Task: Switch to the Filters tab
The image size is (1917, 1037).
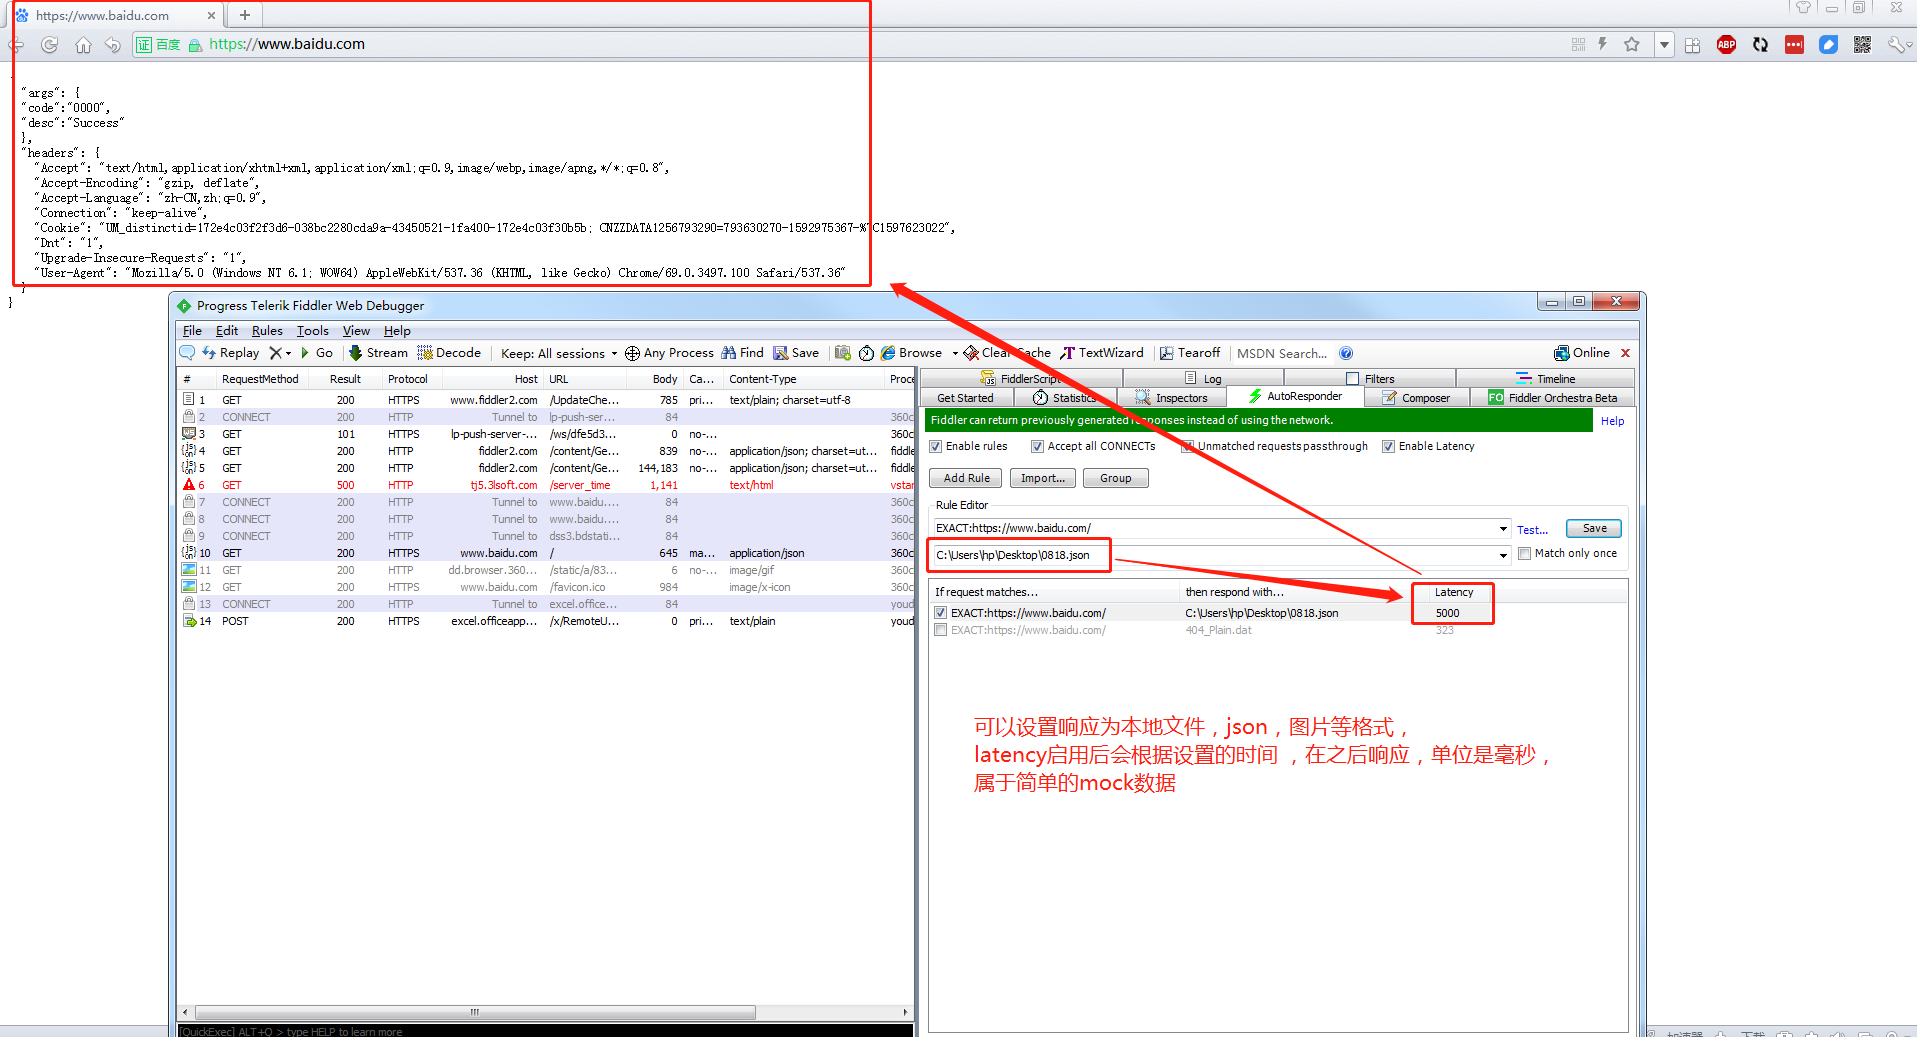Action: [x=1370, y=379]
